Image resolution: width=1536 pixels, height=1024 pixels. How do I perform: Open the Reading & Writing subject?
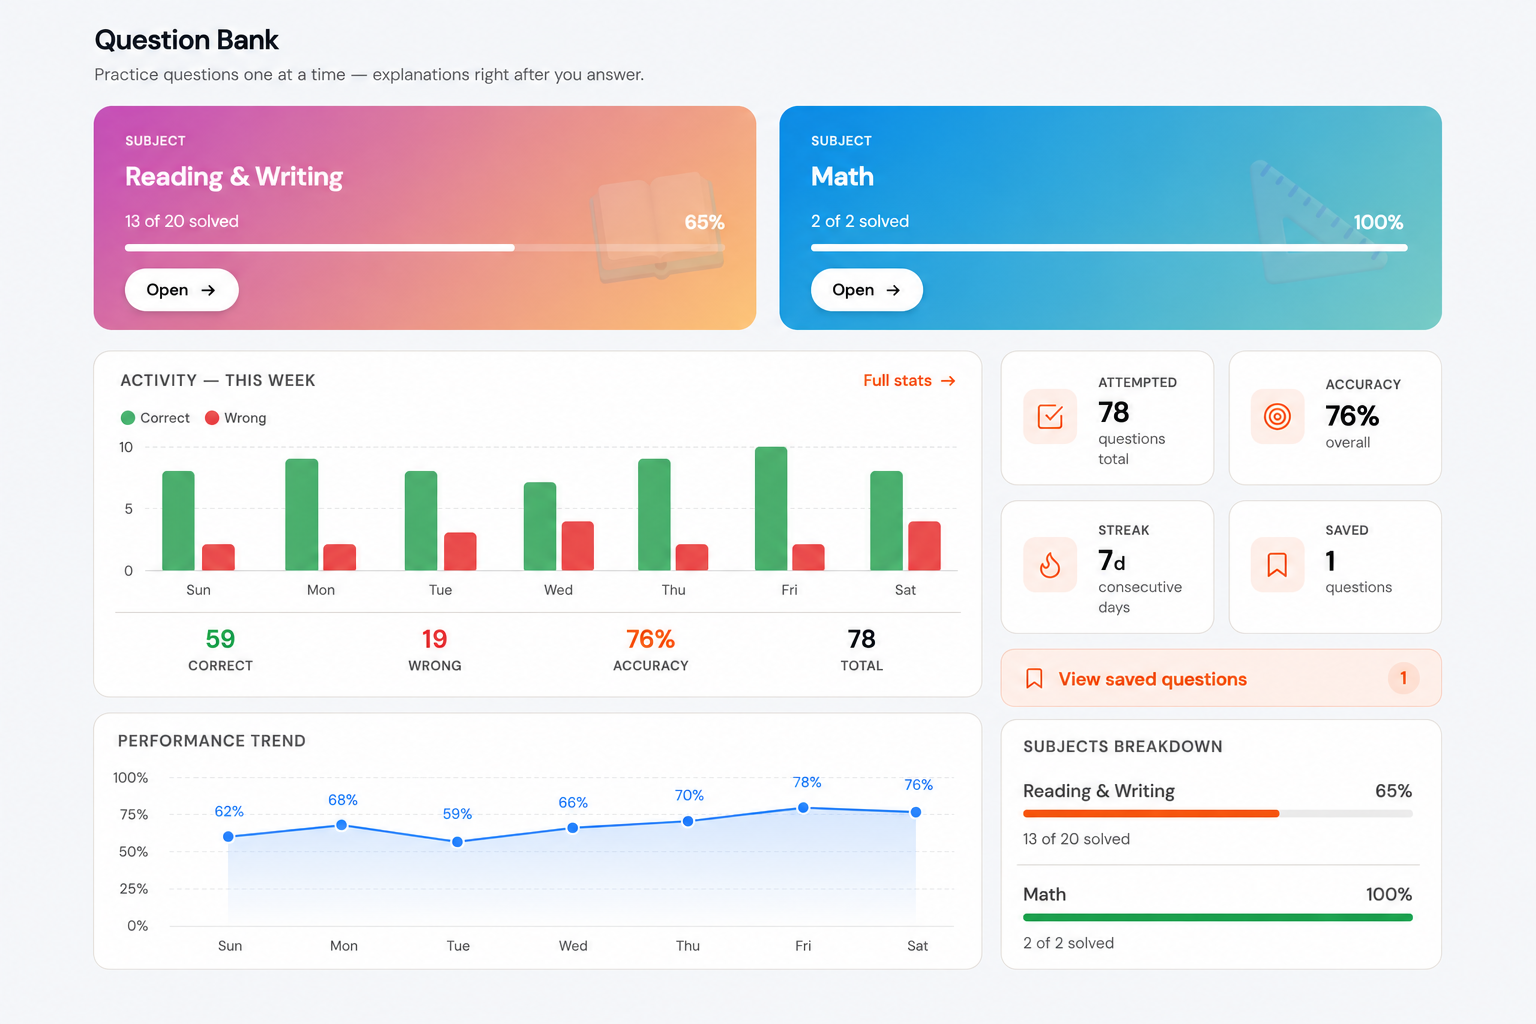[181, 290]
